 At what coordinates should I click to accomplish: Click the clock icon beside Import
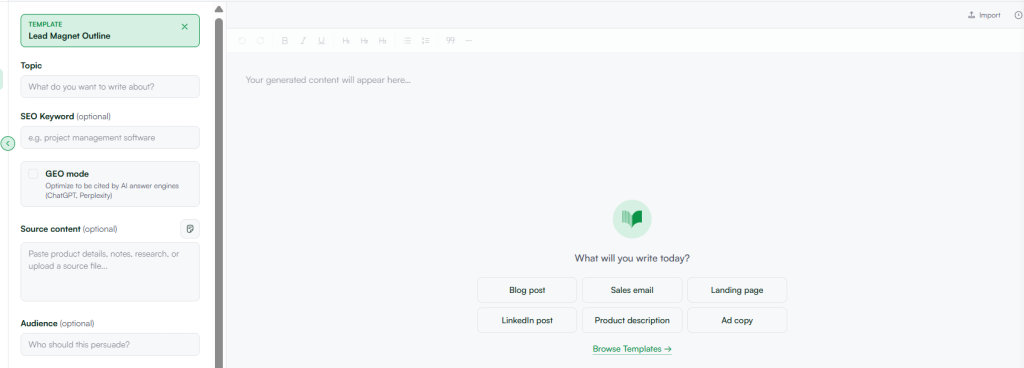pyautogui.click(x=1018, y=15)
